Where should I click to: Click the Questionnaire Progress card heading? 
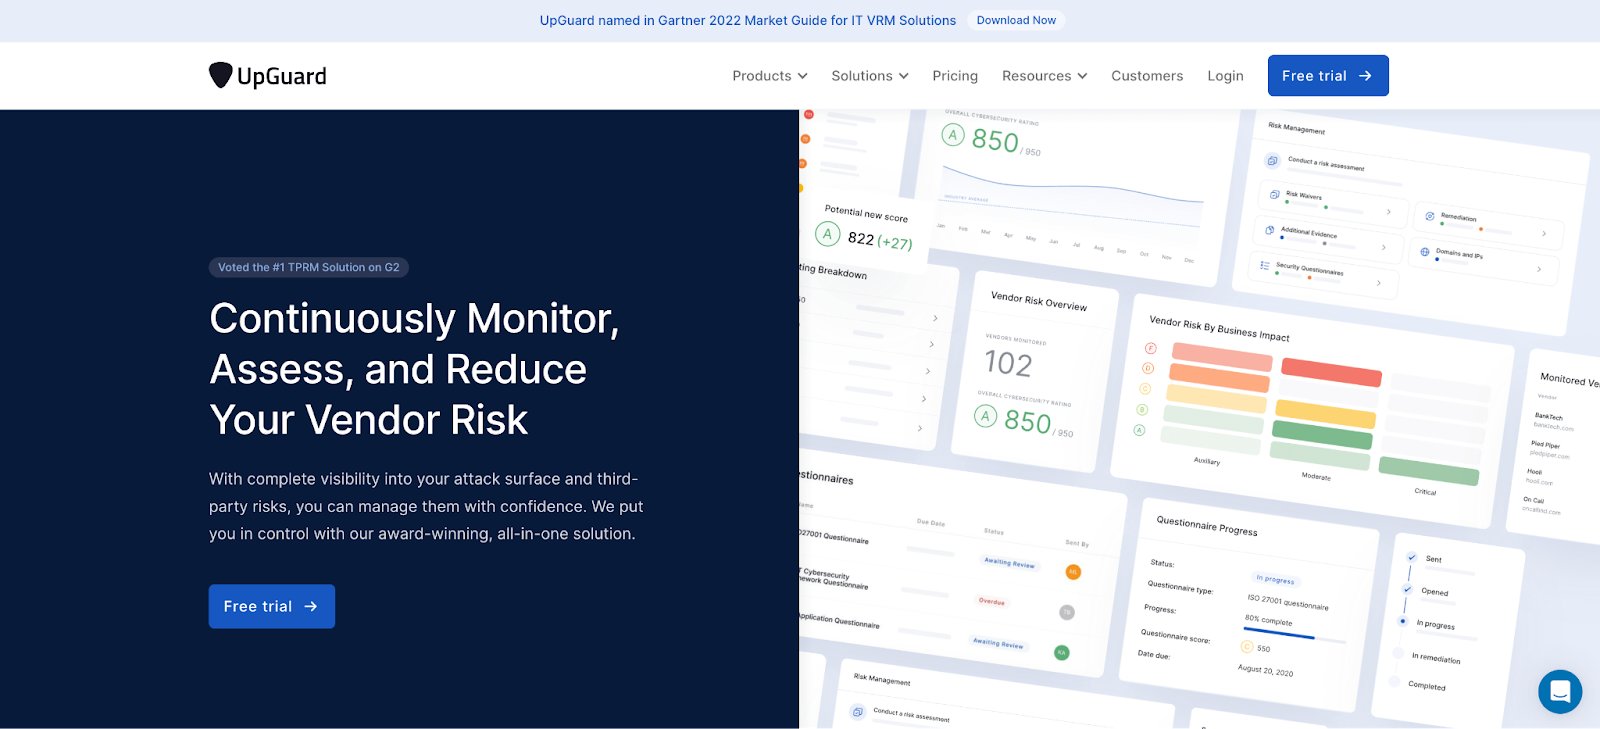pyautogui.click(x=1207, y=525)
